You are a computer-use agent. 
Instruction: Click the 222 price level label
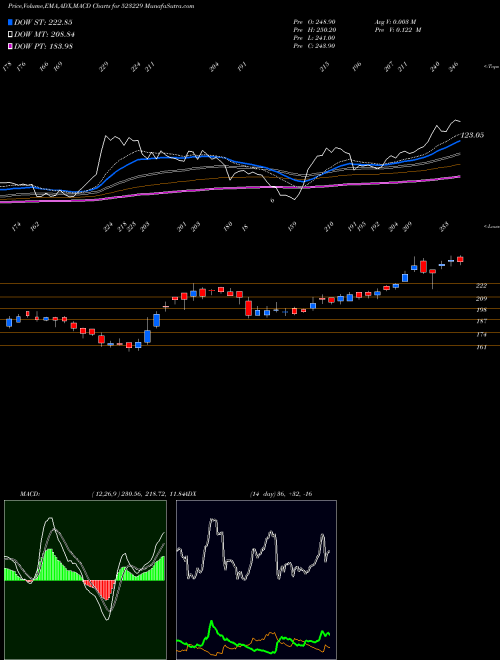coord(481,286)
